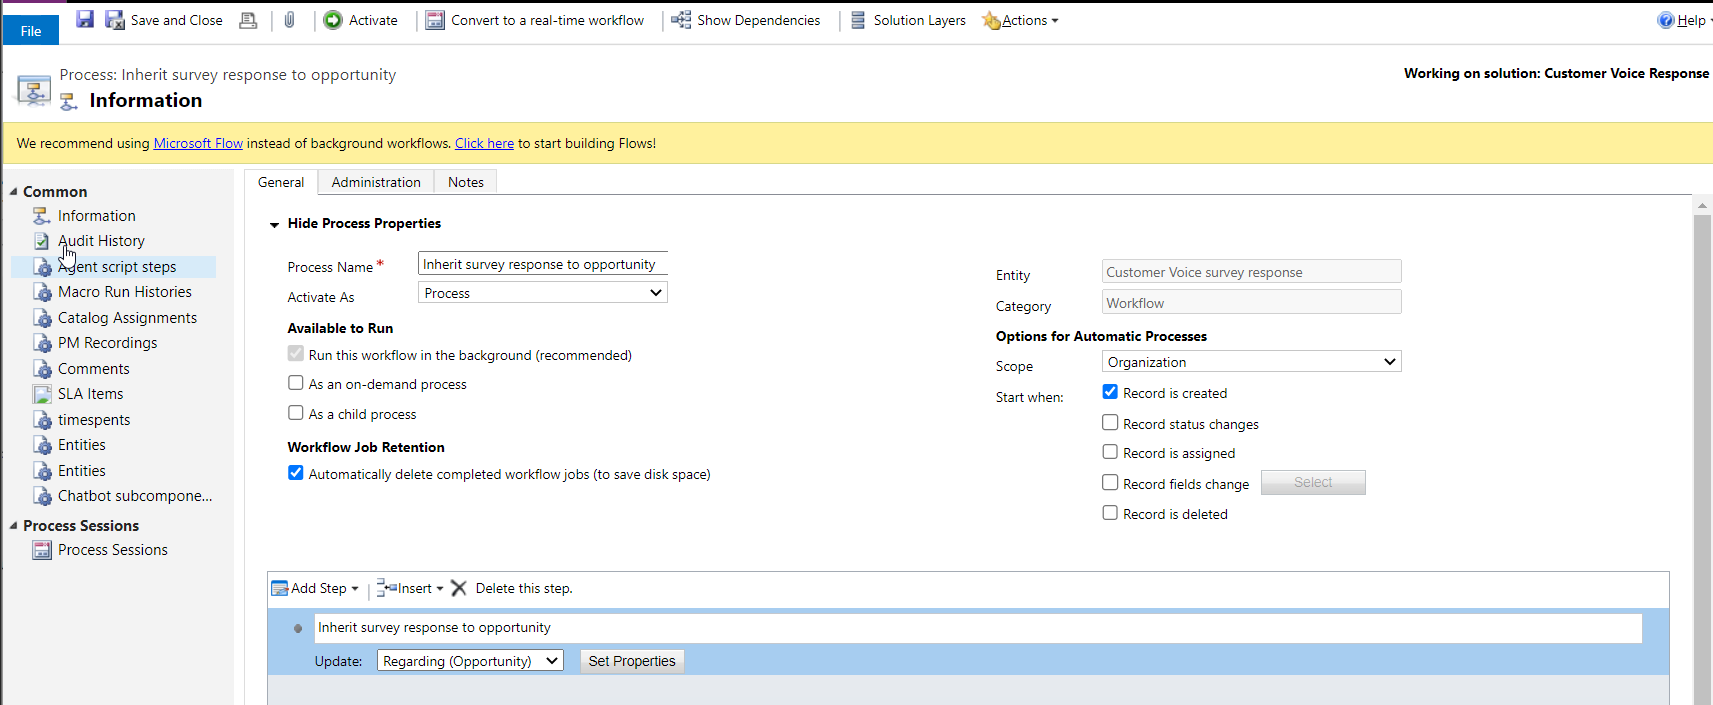Click the Customer Voice survey response entity field

pos(1251,272)
